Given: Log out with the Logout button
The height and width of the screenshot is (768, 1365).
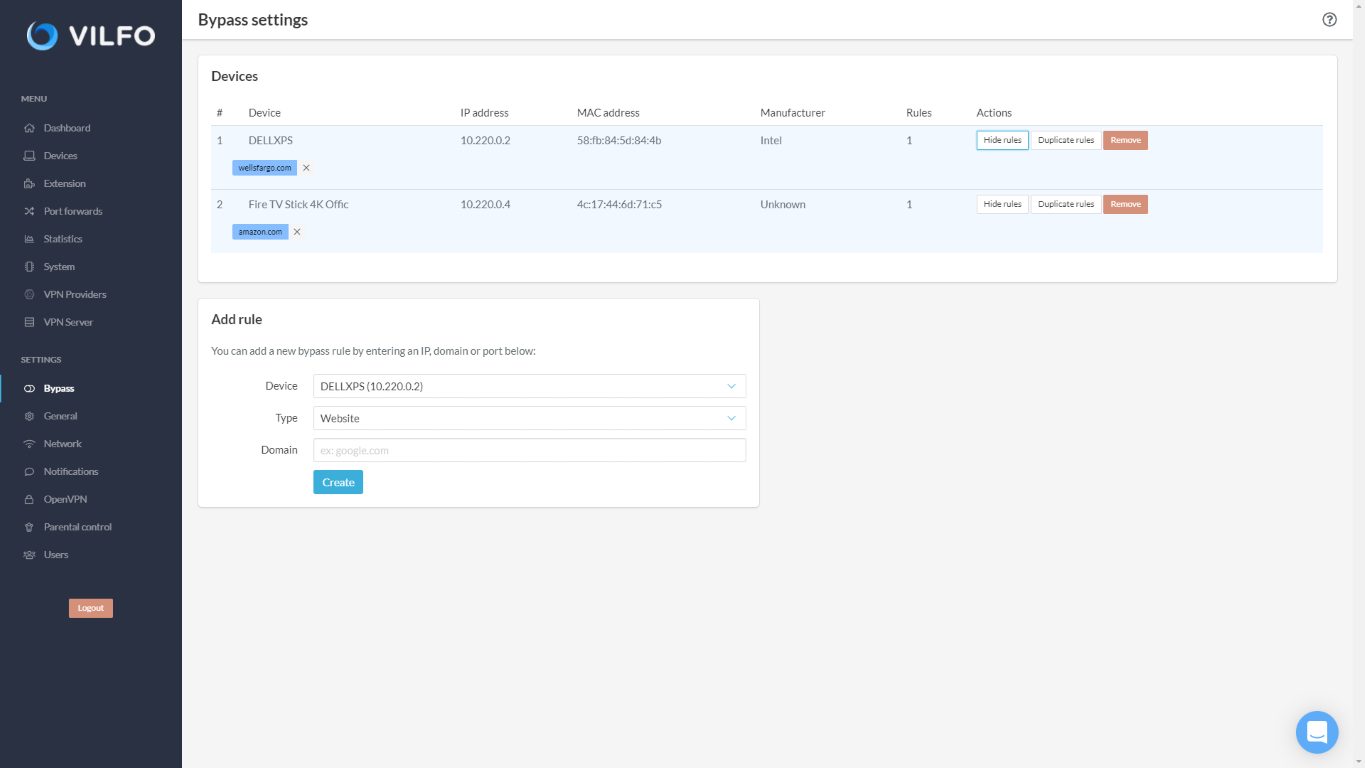Looking at the screenshot, I should tap(91, 608).
